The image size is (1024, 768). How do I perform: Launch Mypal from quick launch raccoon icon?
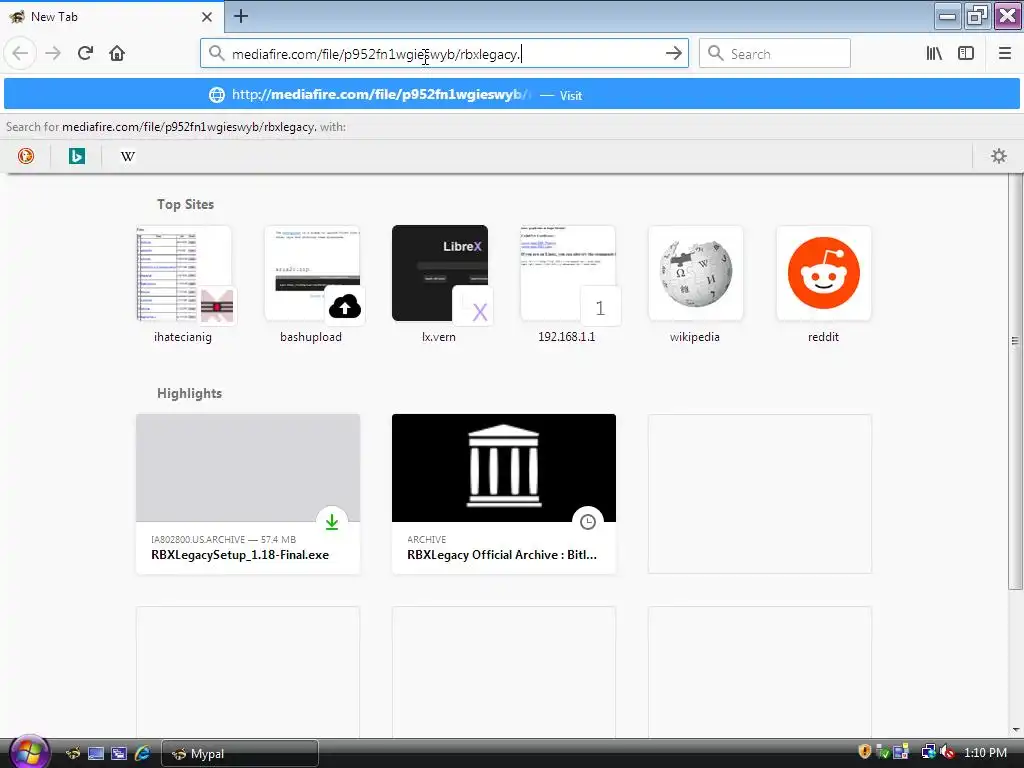[73, 754]
